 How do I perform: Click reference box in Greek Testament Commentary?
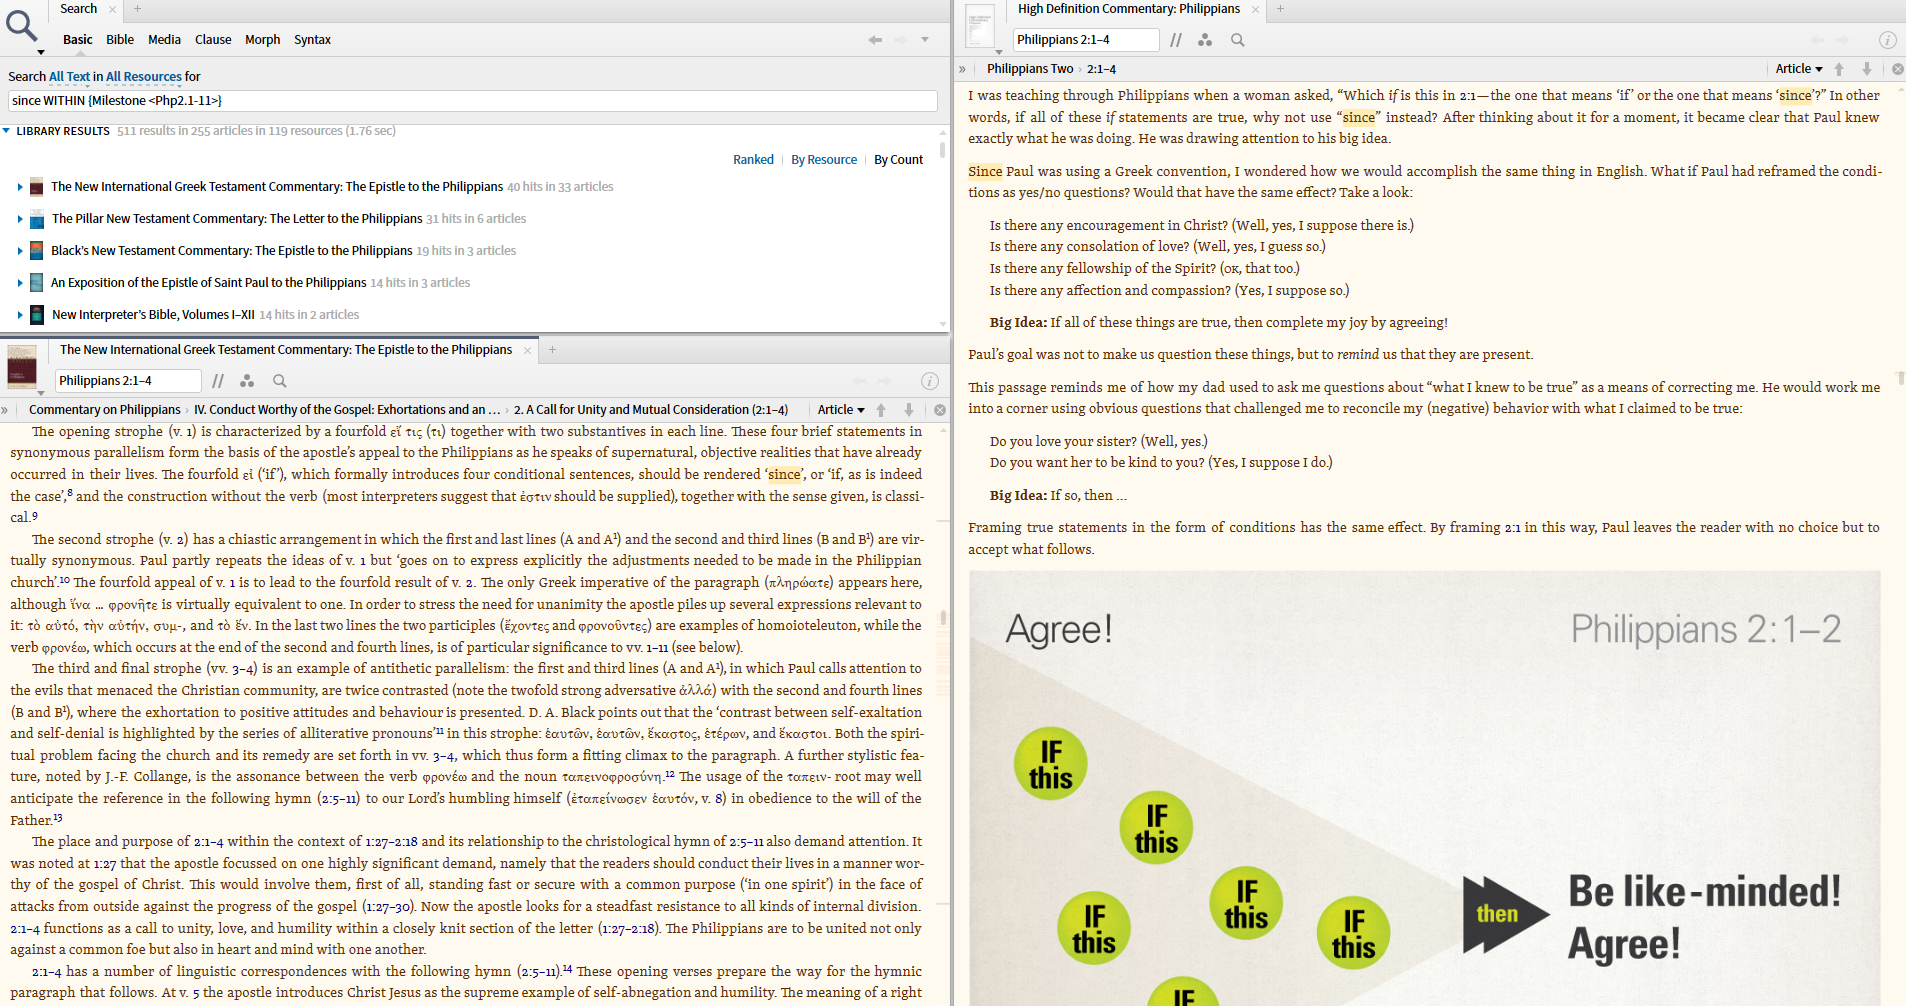pyautogui.click(x=128, y=381)
